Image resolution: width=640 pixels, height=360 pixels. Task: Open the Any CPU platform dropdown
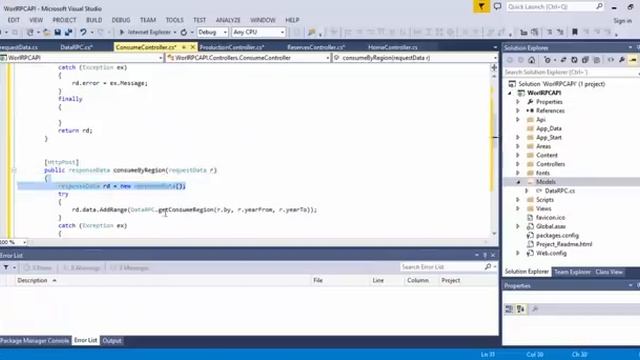pos(258,32)
